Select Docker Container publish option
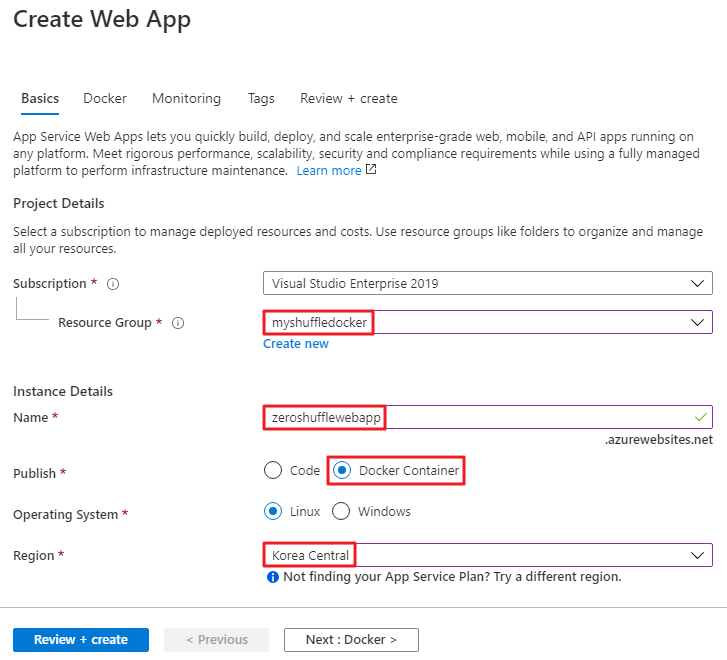This screenshot has width=727, height=660. click(396, 470)
